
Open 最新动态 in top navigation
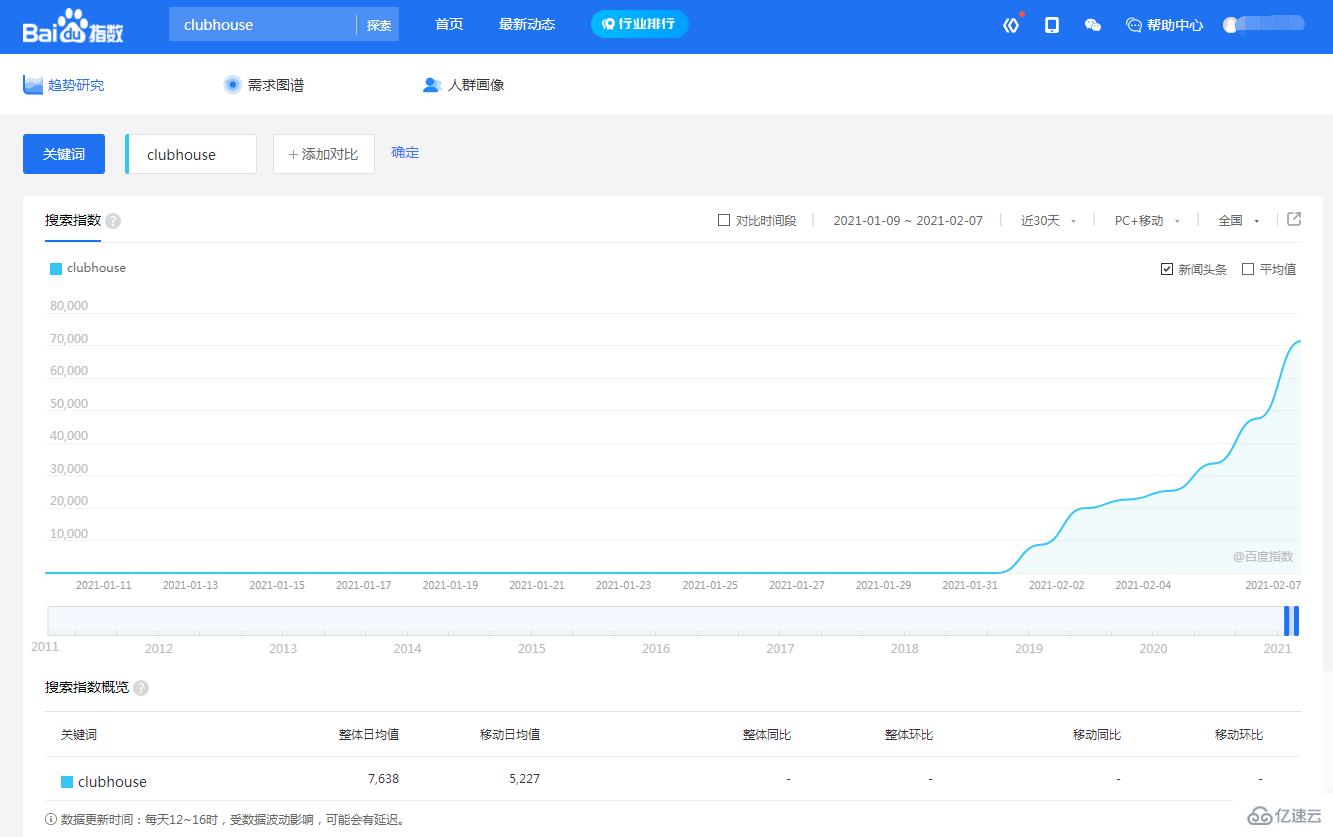pyautogui.click(x=527, y=24)
